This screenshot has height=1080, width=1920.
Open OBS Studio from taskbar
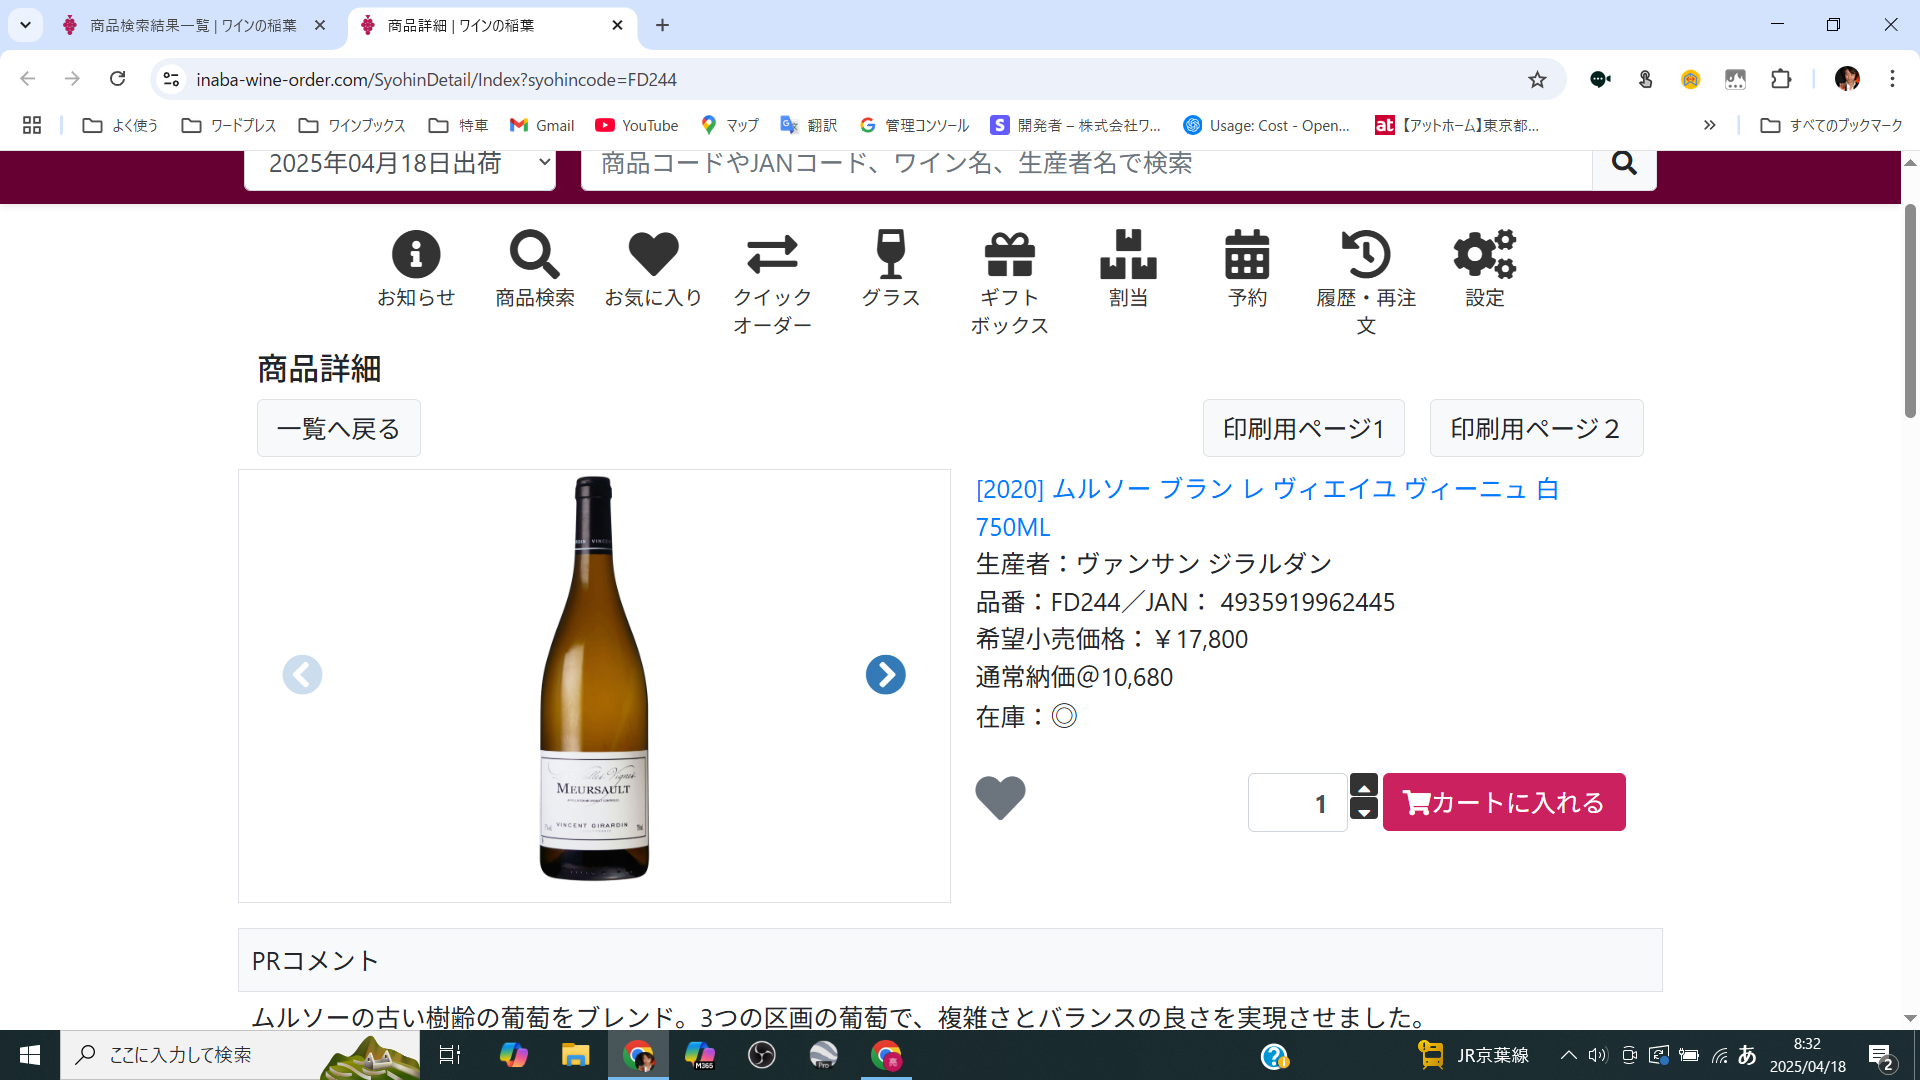click(x=762, y=1055)
